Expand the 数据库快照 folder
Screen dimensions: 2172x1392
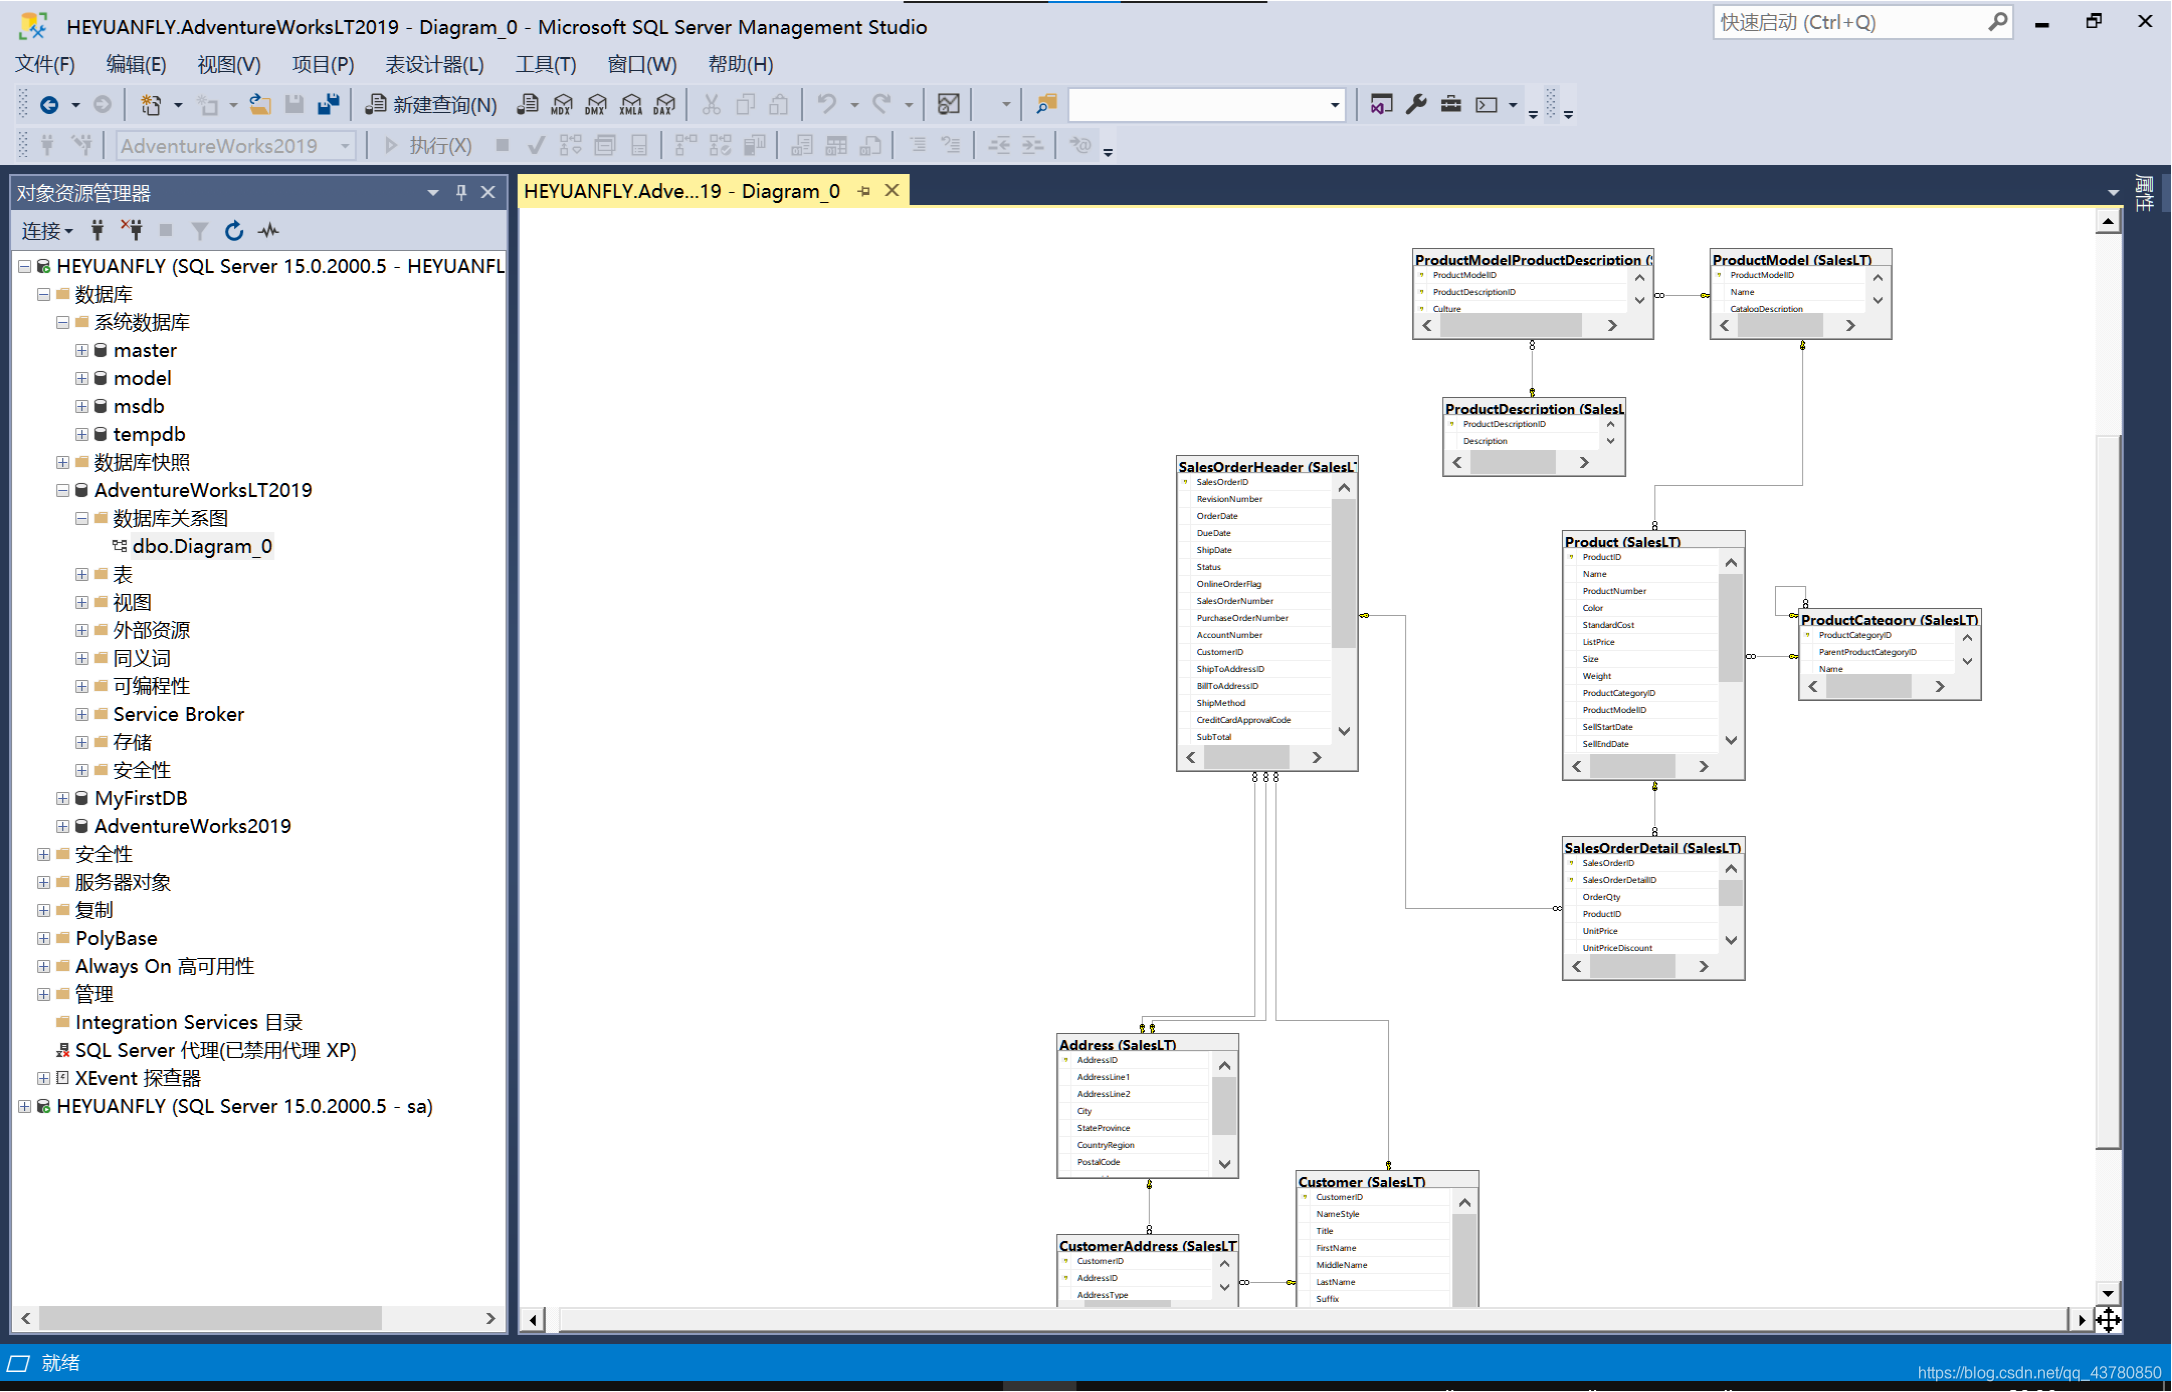(x=63, y=462)
